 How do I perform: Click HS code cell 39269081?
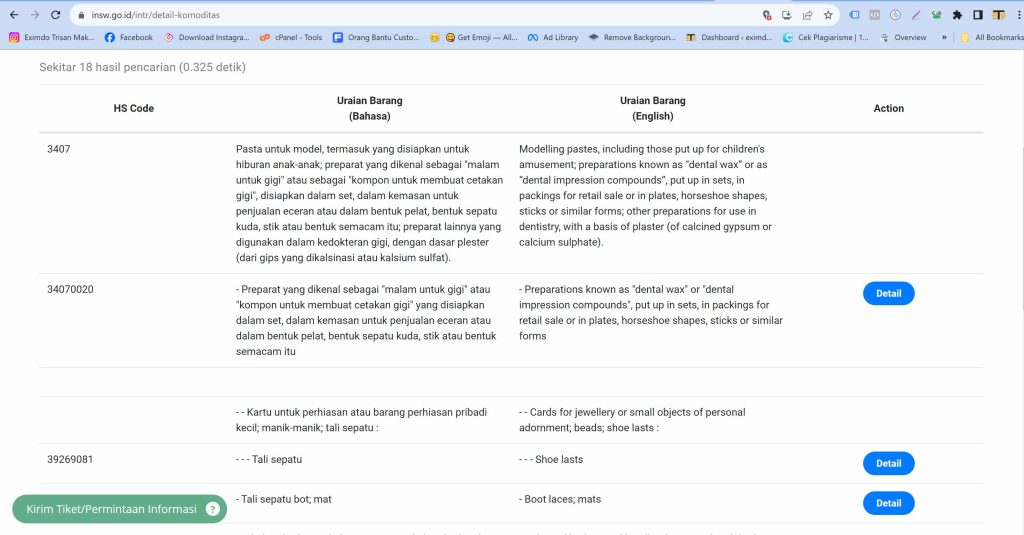pyautogui.click(x=70, y=459)
